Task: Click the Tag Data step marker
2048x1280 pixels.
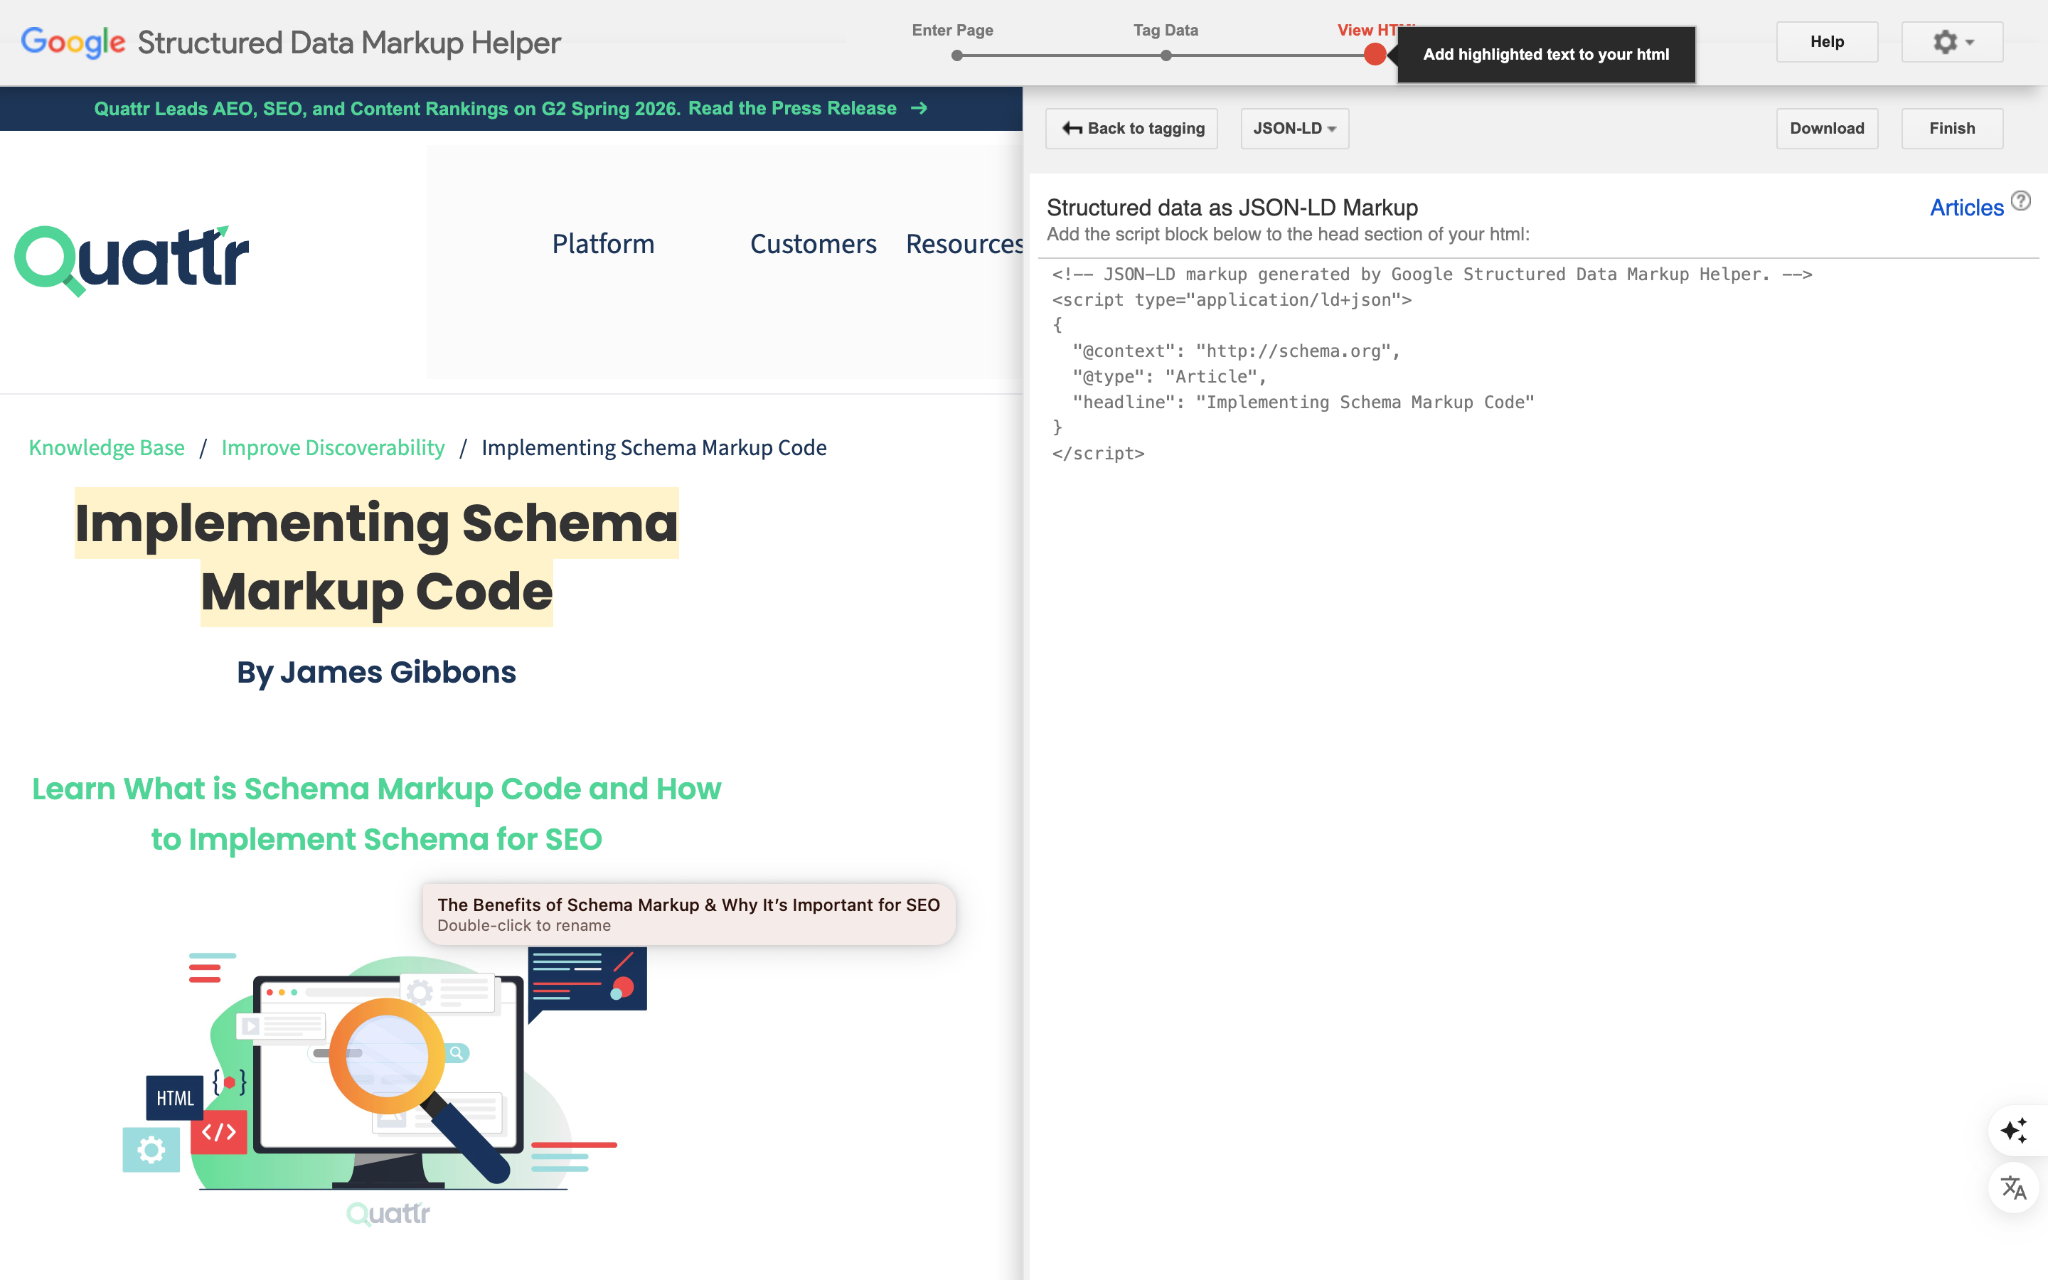Action: pos(1166,56)
